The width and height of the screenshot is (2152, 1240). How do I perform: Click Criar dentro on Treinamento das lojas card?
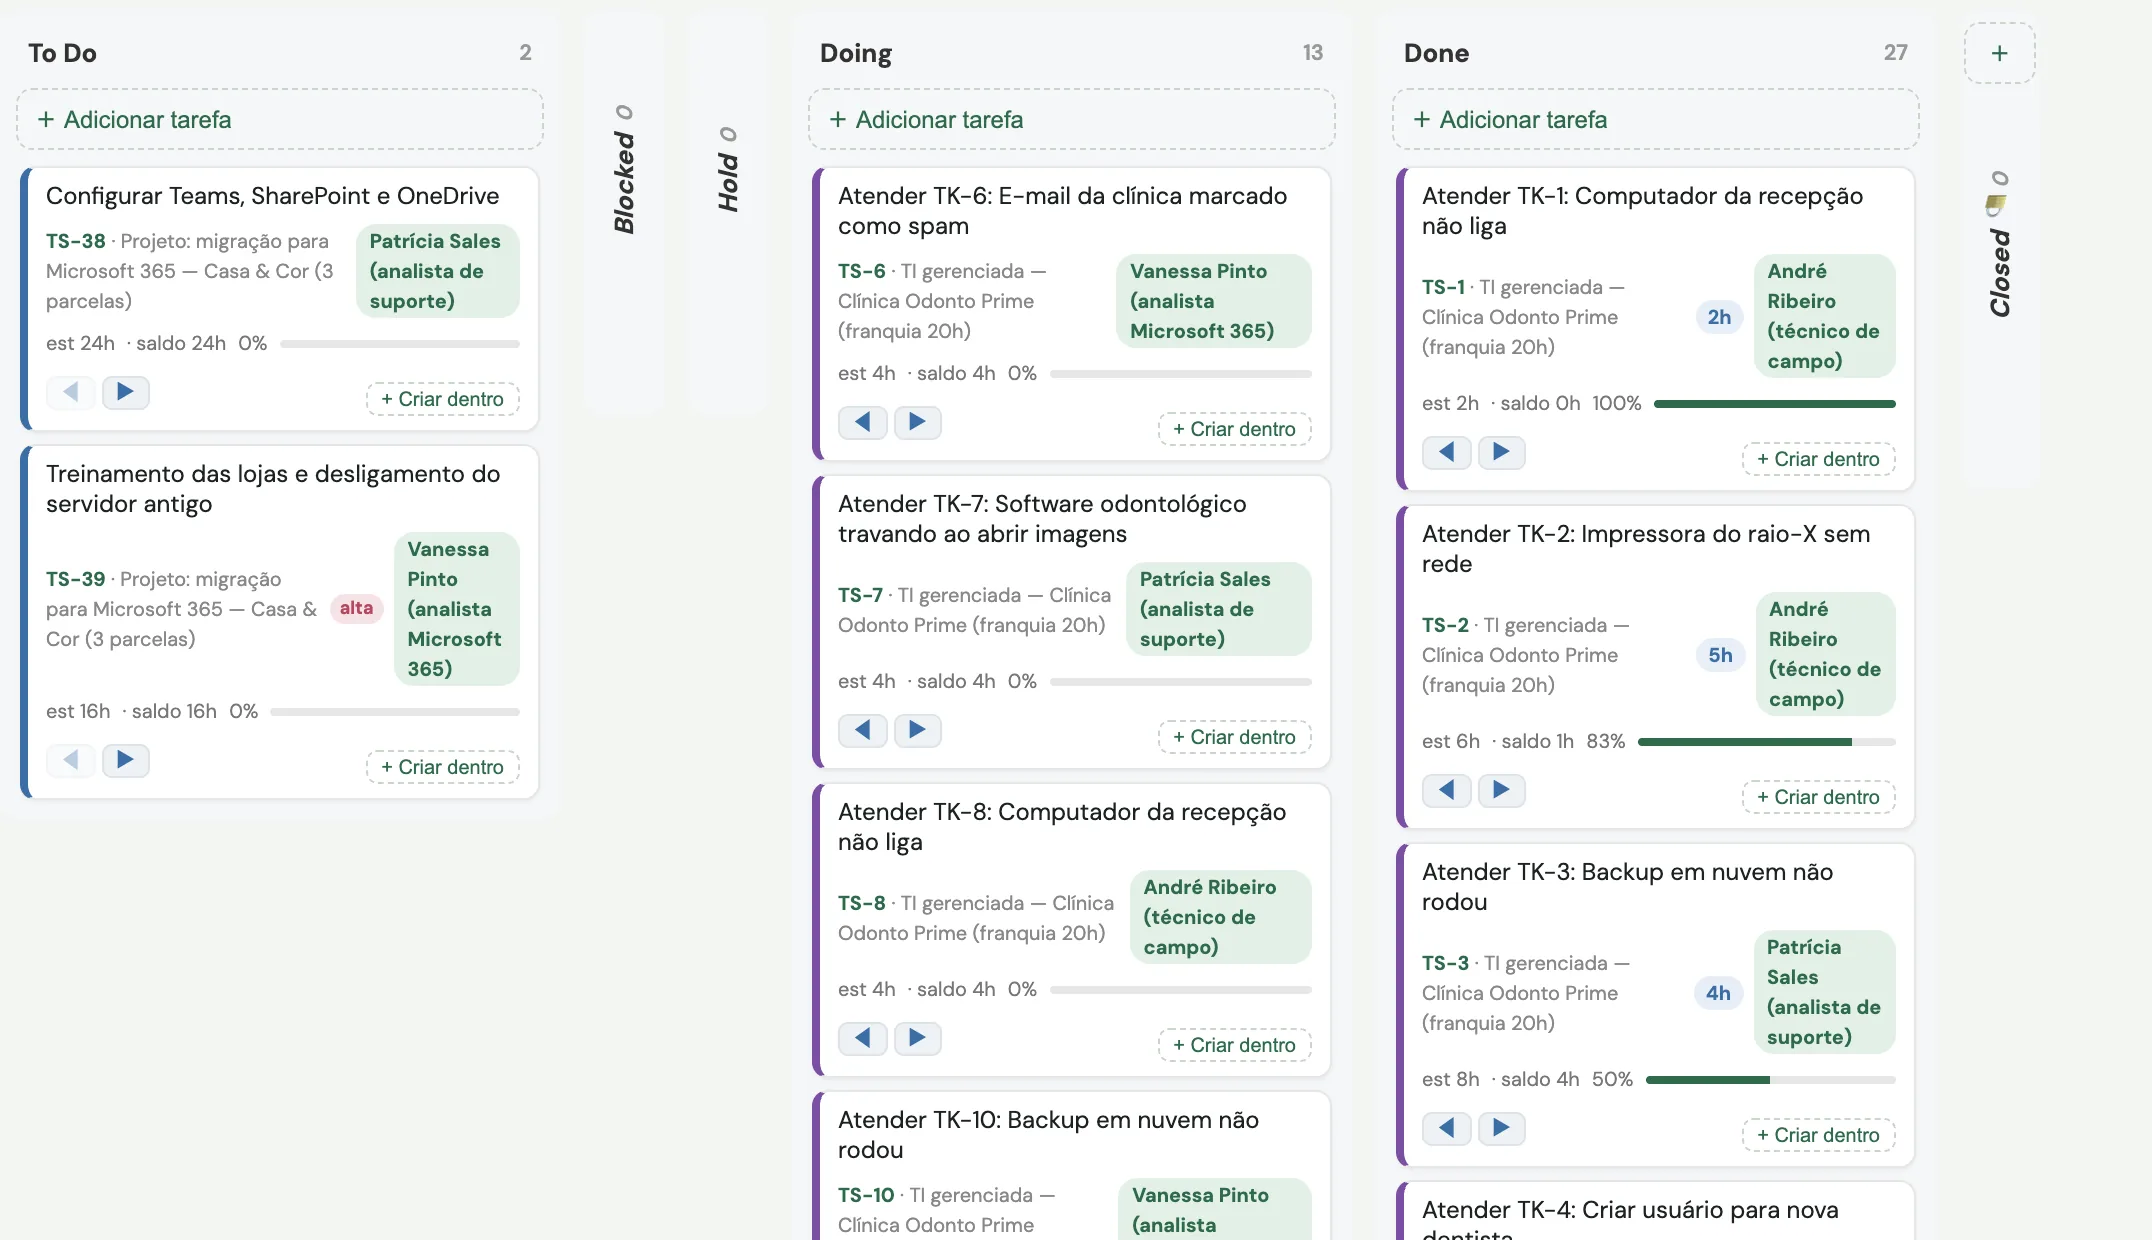(x=443, y=767)
